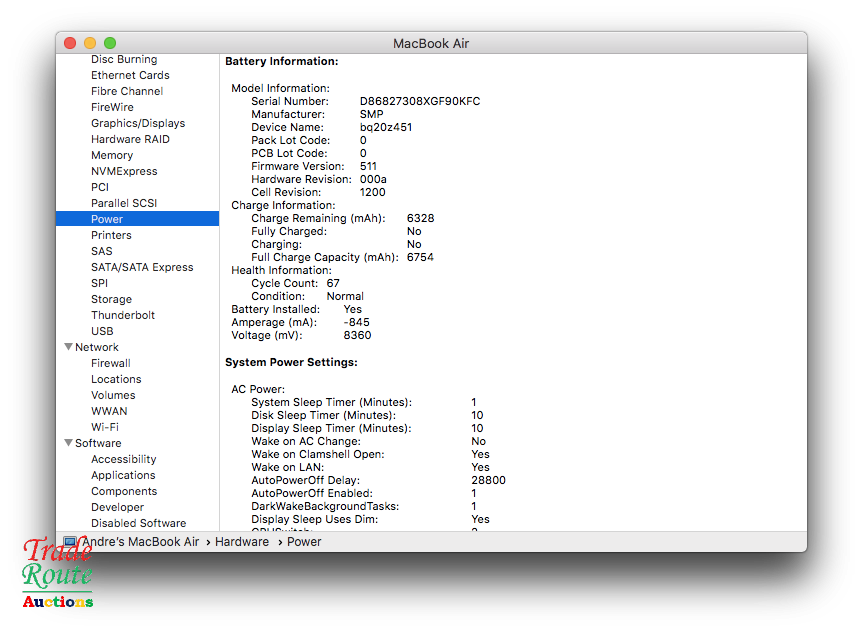Viewport: 863px width, 632px height.
Task: Open the Memory hardware section
Action: [112, 155]
